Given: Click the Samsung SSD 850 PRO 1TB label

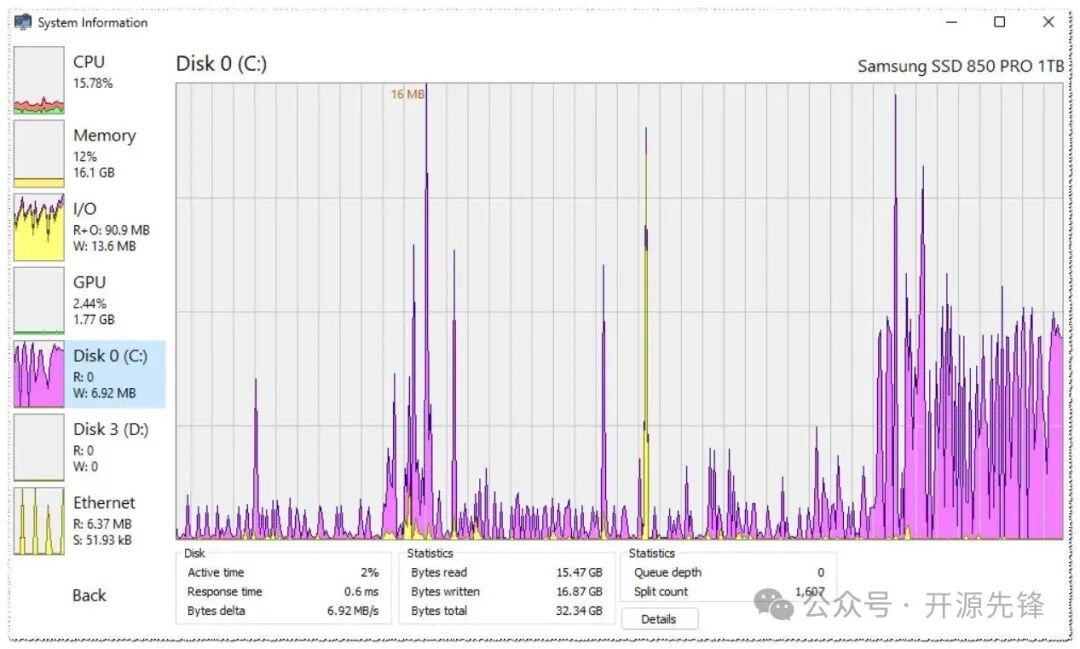Looking at the screenshot, I should point(960,66).
